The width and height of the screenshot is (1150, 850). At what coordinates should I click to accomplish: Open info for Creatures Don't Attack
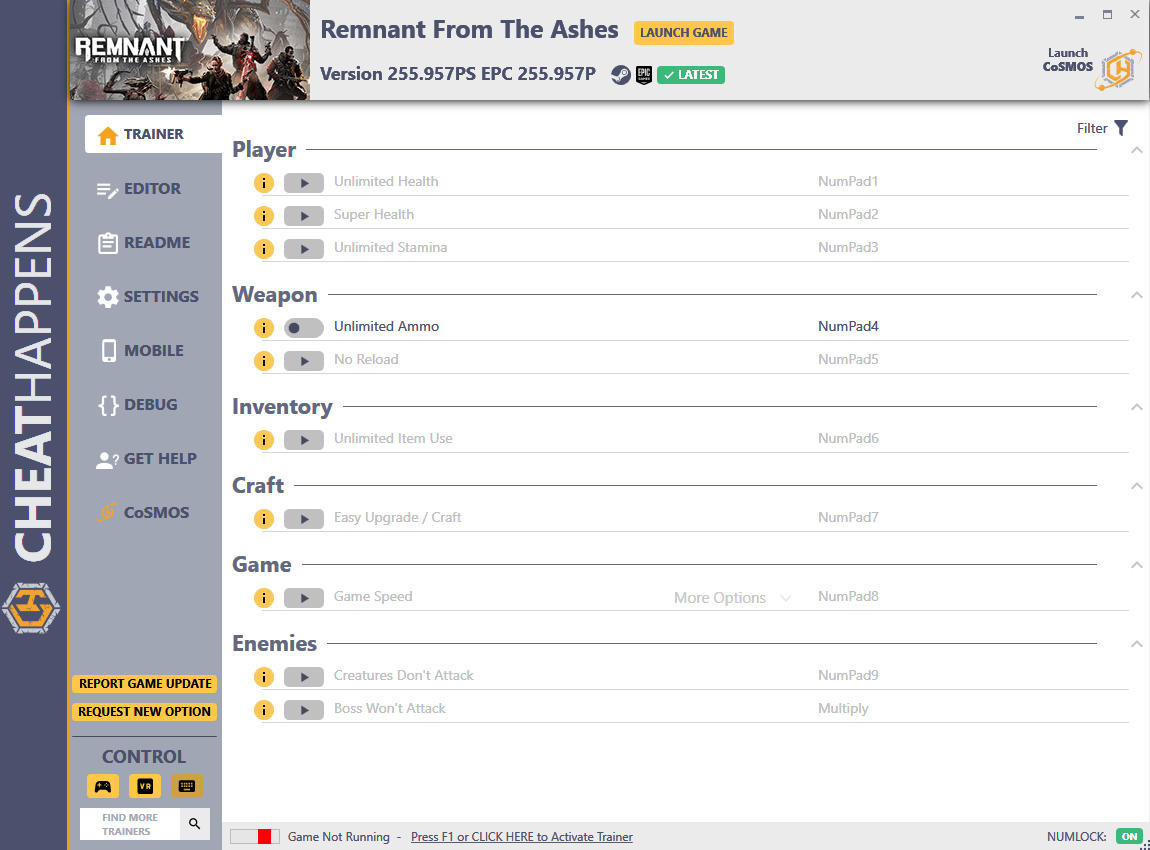(264, 677)
